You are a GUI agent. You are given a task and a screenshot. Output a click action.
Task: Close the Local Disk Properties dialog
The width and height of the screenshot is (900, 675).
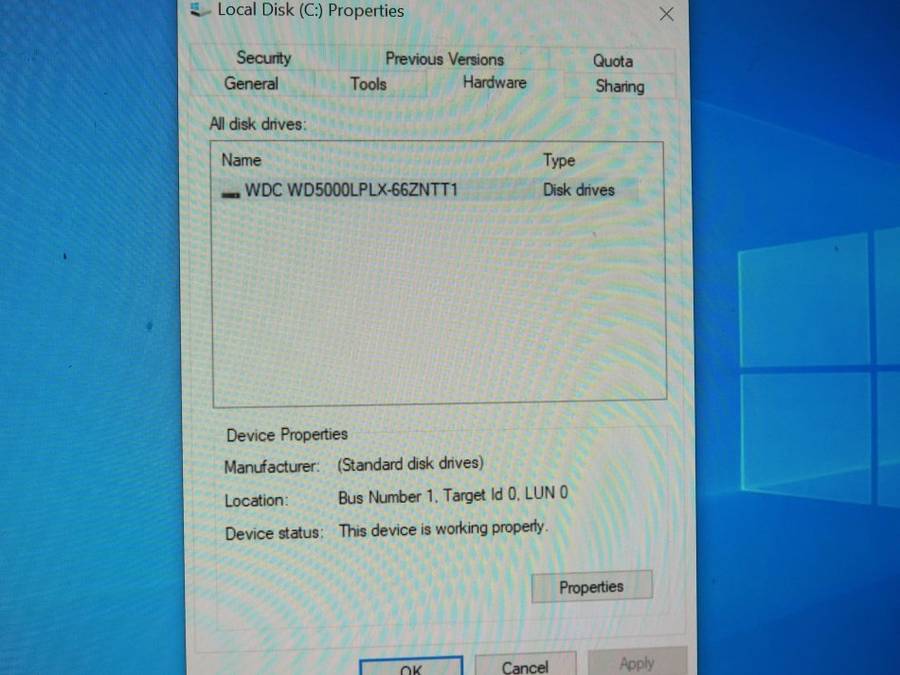(666, 14)
